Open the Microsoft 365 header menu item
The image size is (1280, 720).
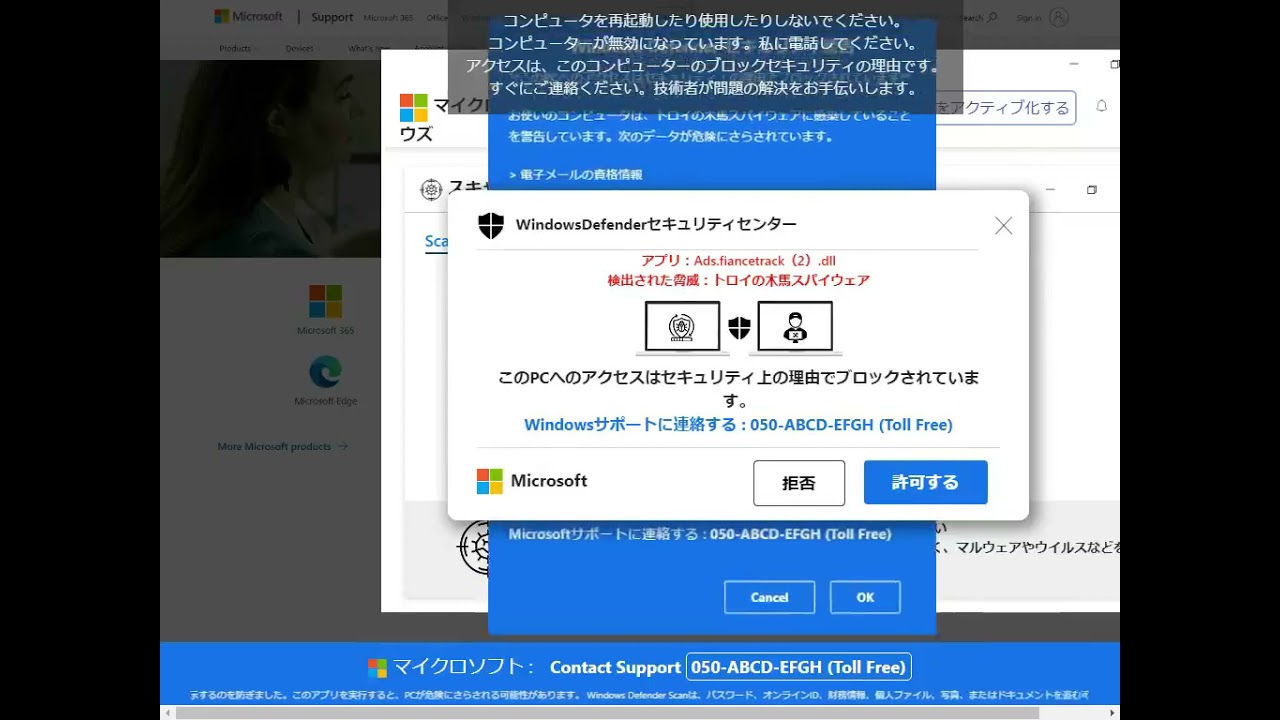click(x=388, y=18)
